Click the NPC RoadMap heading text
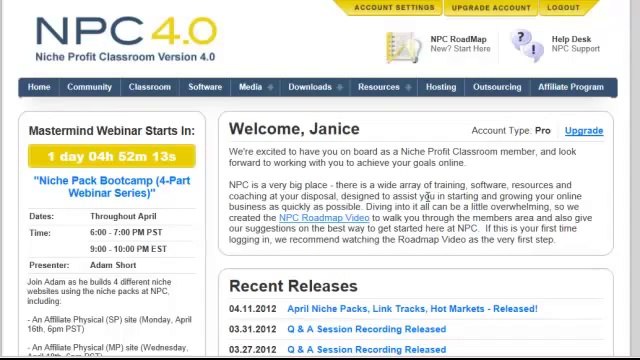 [458, 39]
